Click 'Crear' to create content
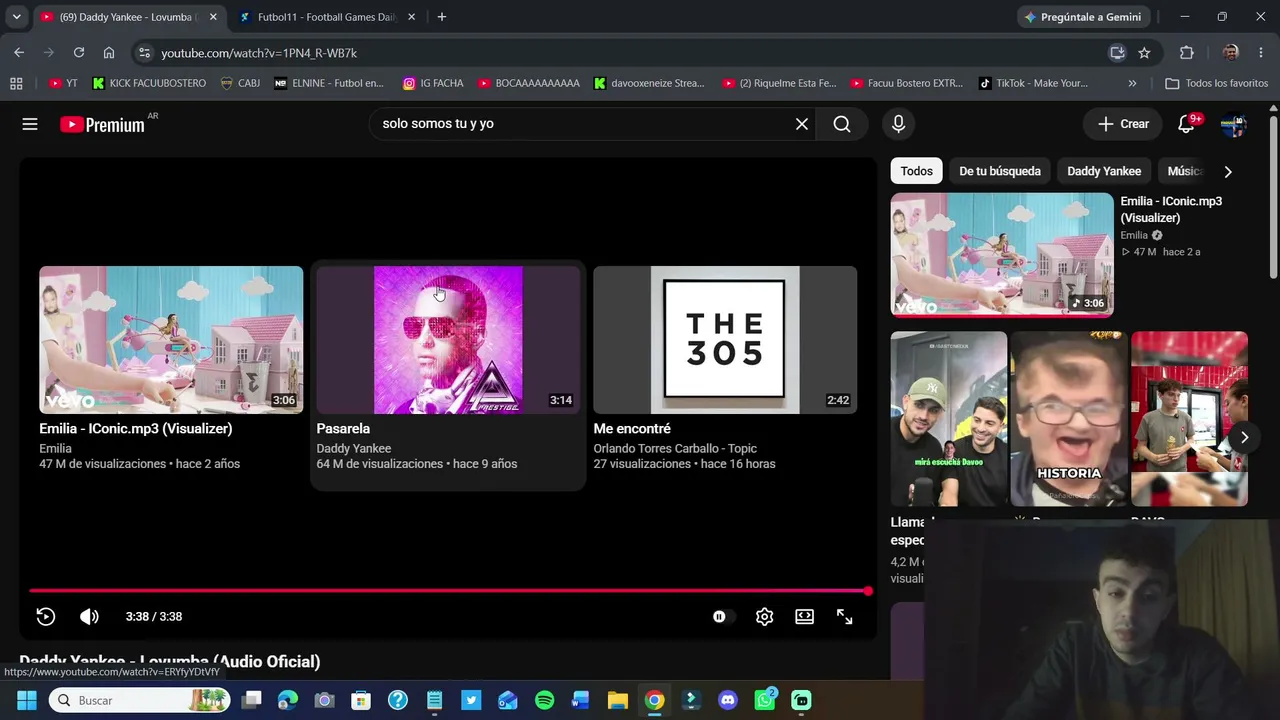Image resolution: width=1280 pixels, height=720 pixels. [x=1124, y=124]
